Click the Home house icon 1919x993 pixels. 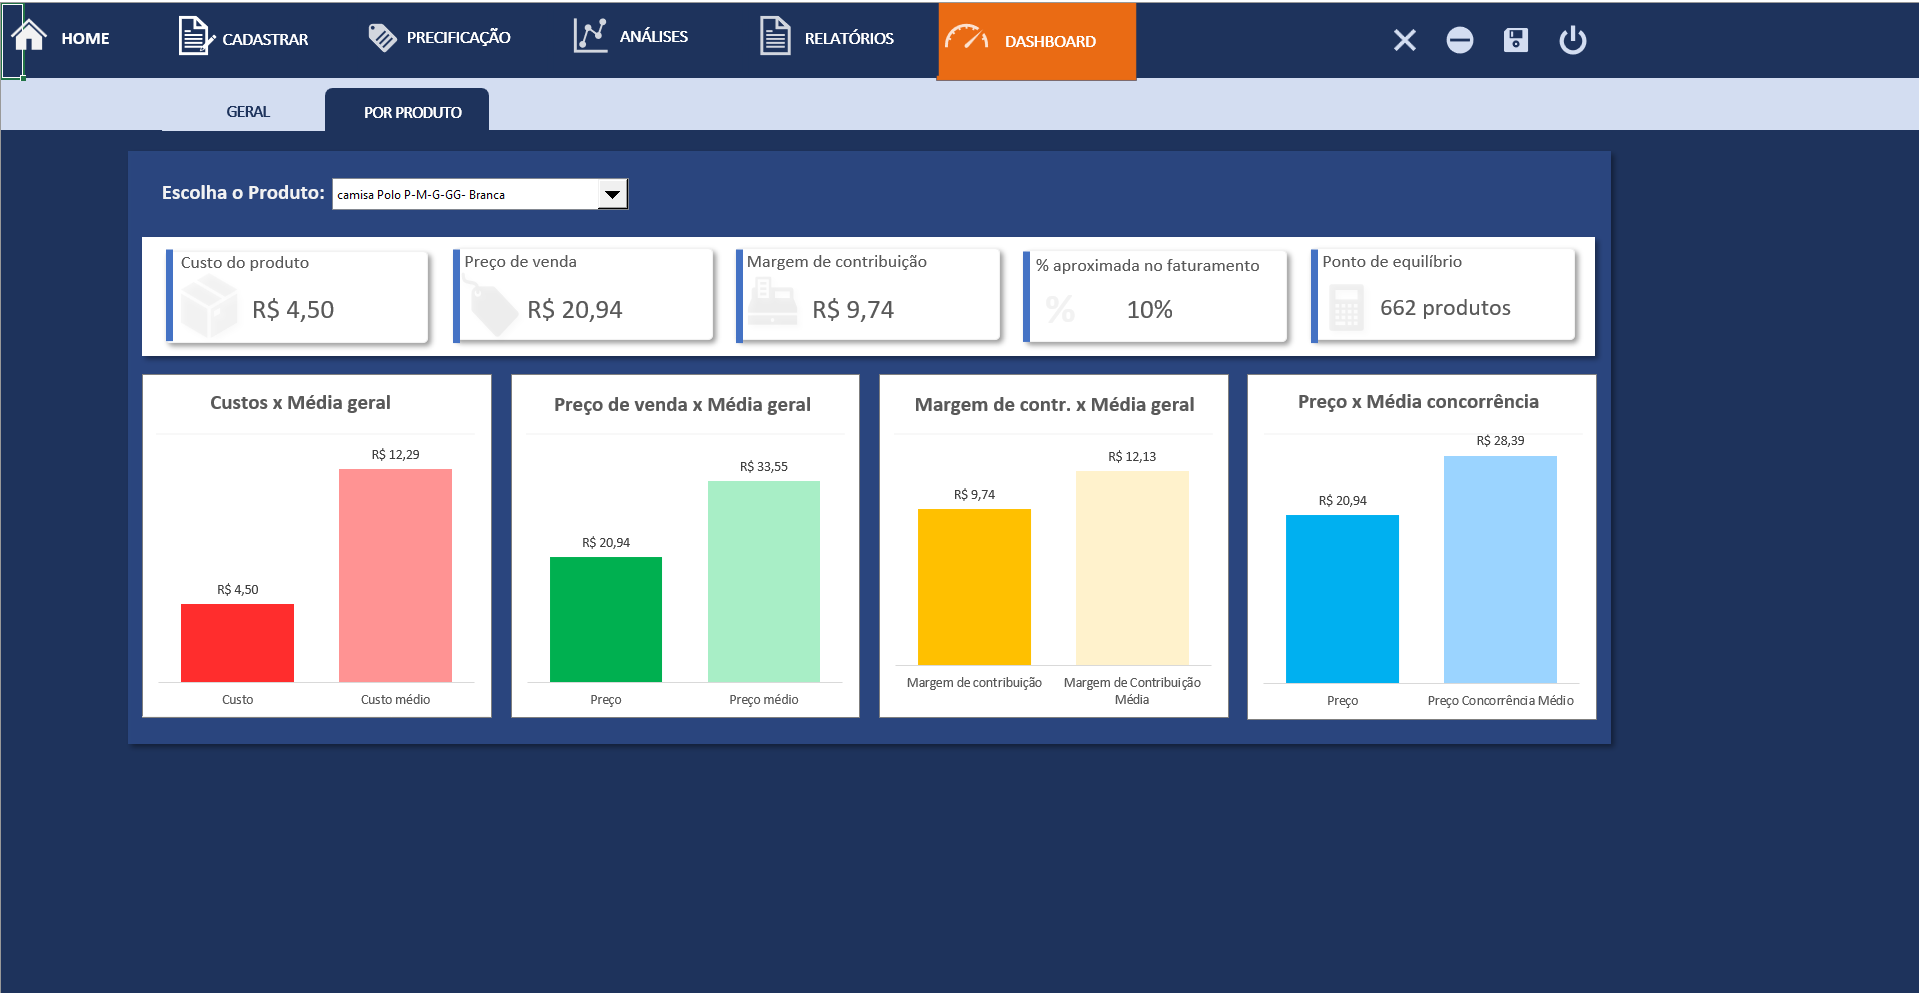pyautogui.click(x=30, y=36)
